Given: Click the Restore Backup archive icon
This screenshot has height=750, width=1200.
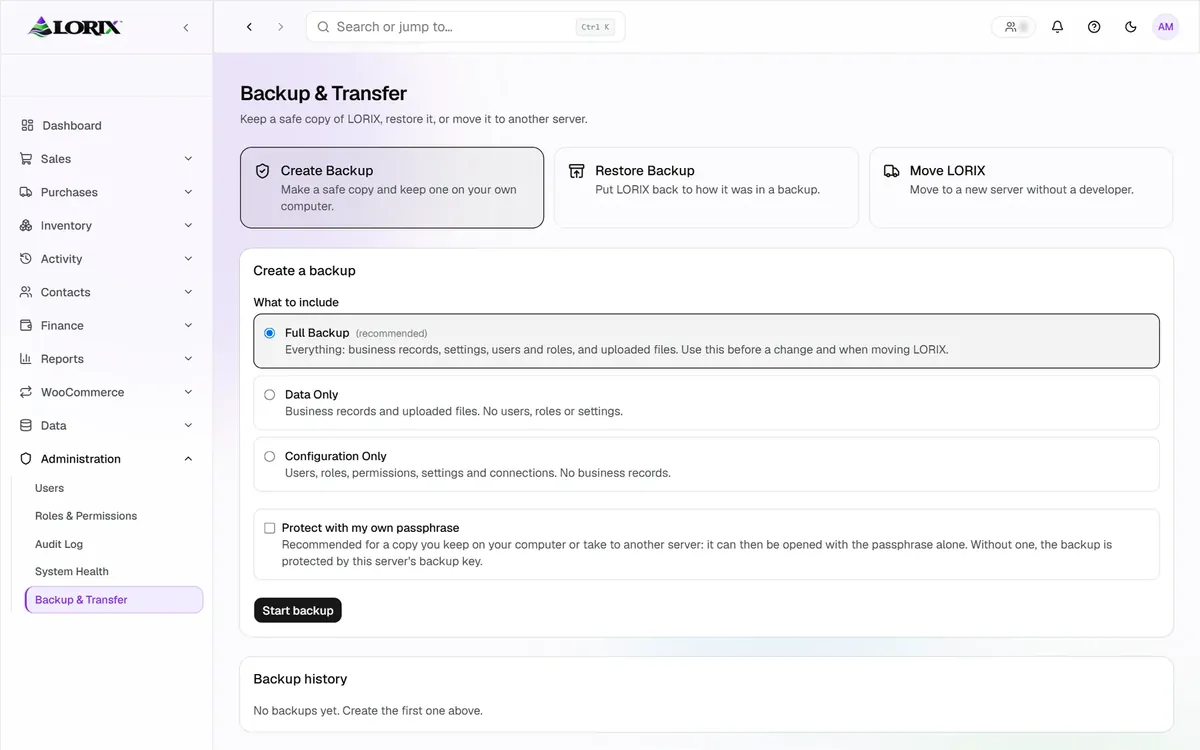Looking at the screenshot, I should point(577,171).
